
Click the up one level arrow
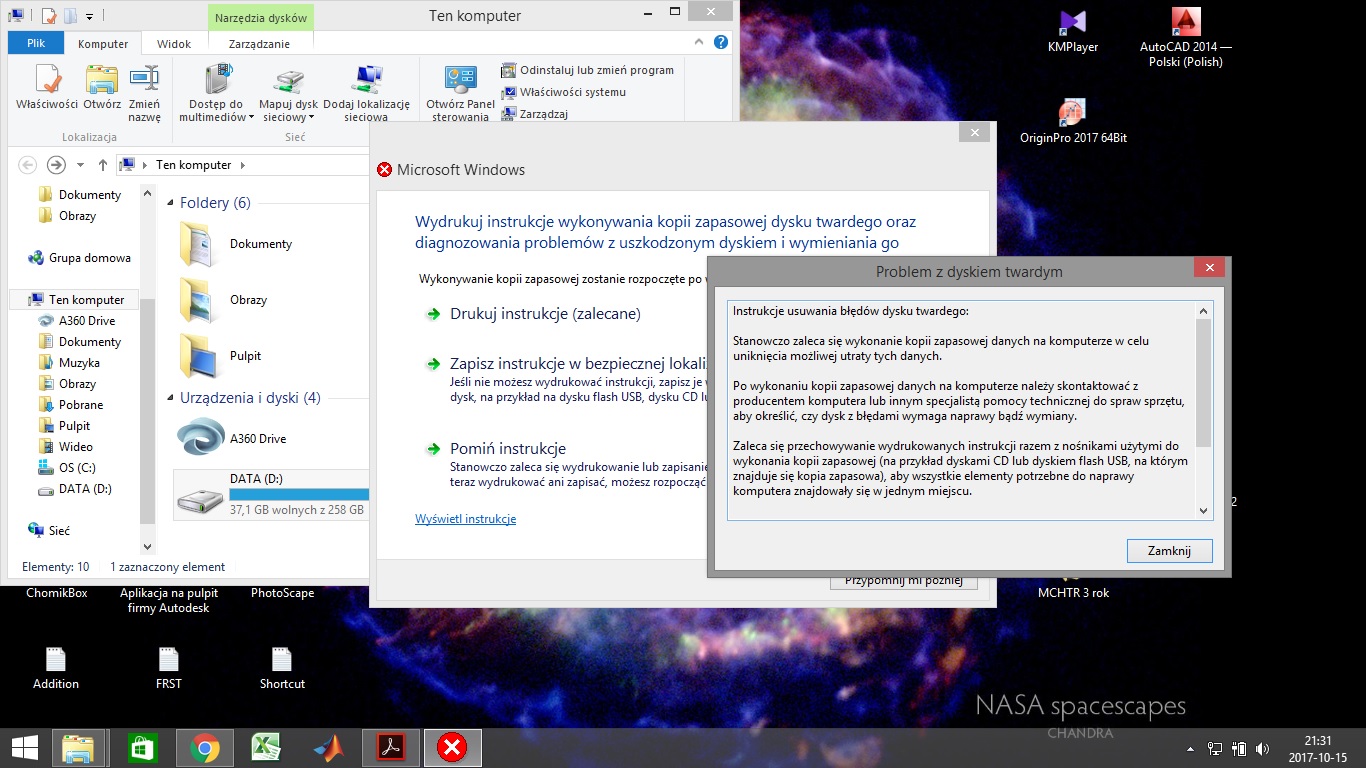(x=102, y=165)
